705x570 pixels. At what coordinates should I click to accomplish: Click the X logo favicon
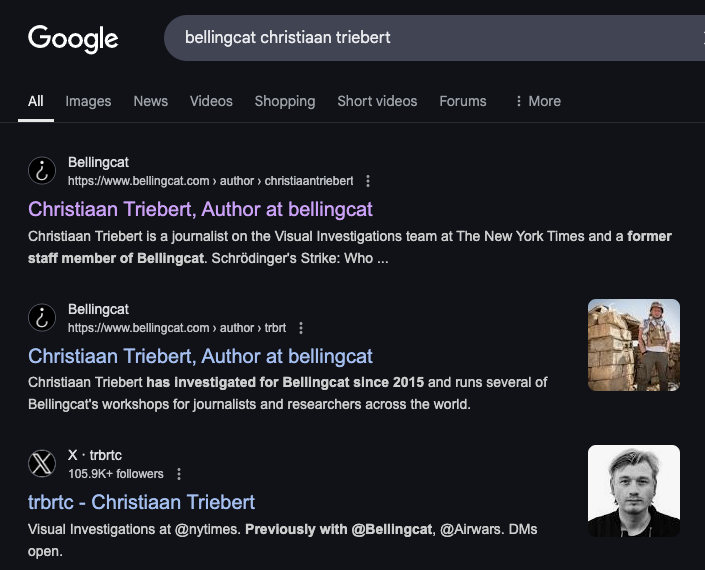click(42, 464)
